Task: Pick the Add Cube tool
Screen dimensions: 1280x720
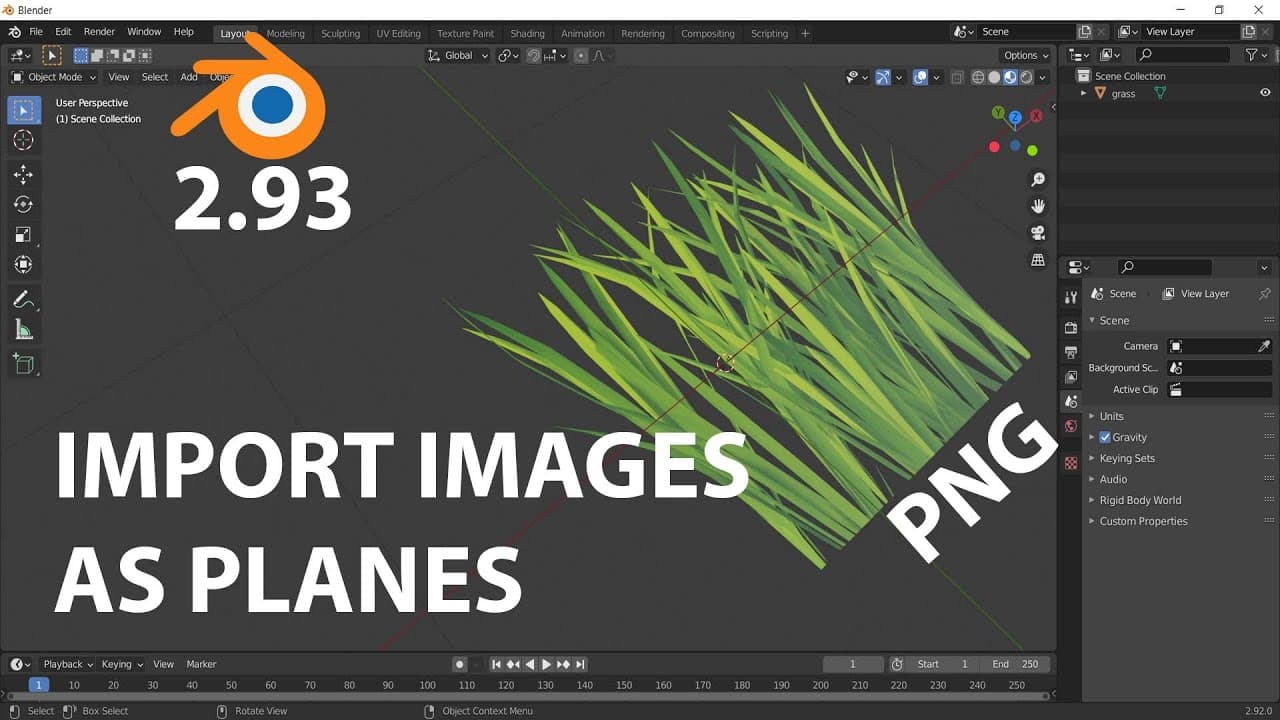Action: pos(24,363)
